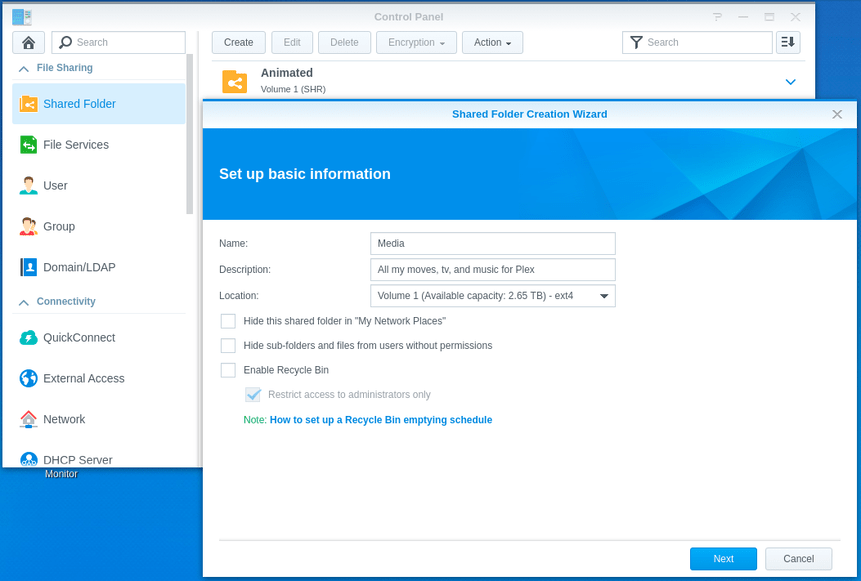Open File Services icon in sidebar
The image size is (861, 581).
click(x=29, y=144)
